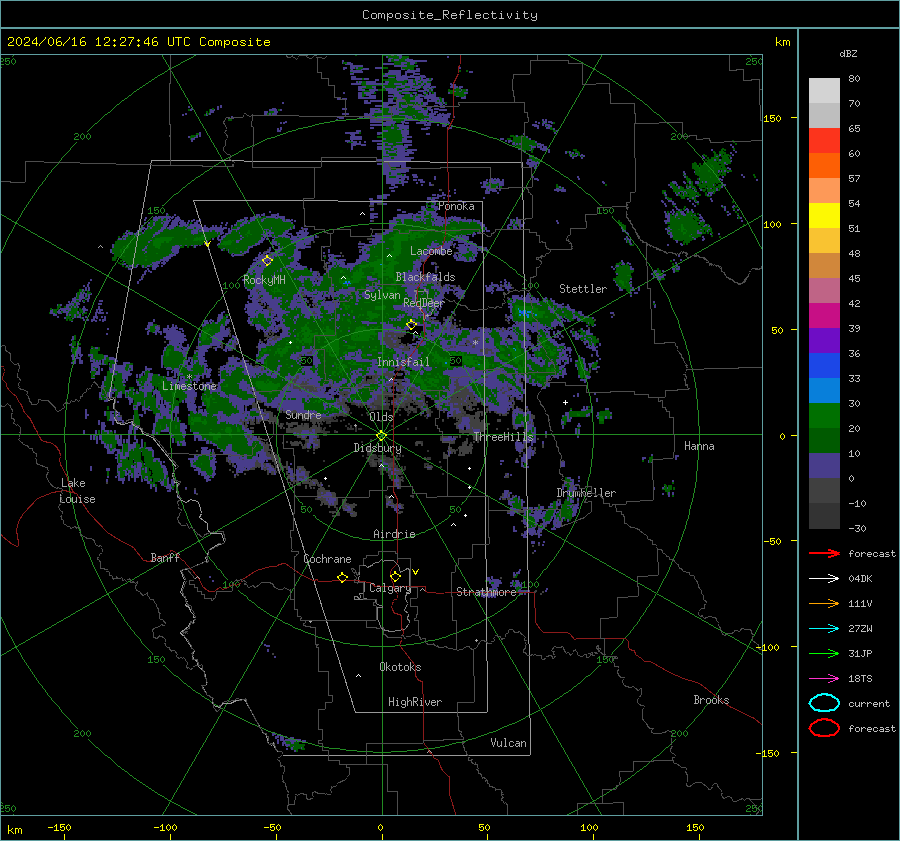900x841 pixels.
Task: Click the Airdrie label
Action: pyautogui.click(x=394, y=534)
